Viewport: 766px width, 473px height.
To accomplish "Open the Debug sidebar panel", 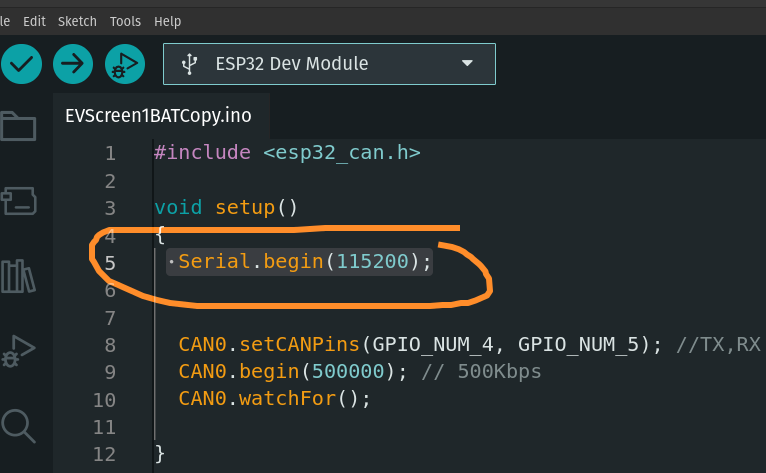I will (x=19, y=349).
